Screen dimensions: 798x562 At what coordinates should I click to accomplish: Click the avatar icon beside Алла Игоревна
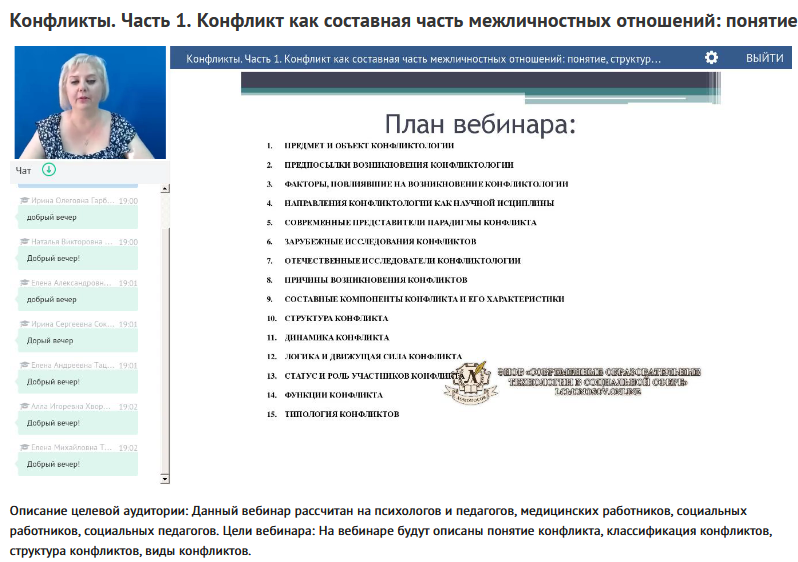coord(22,407)
